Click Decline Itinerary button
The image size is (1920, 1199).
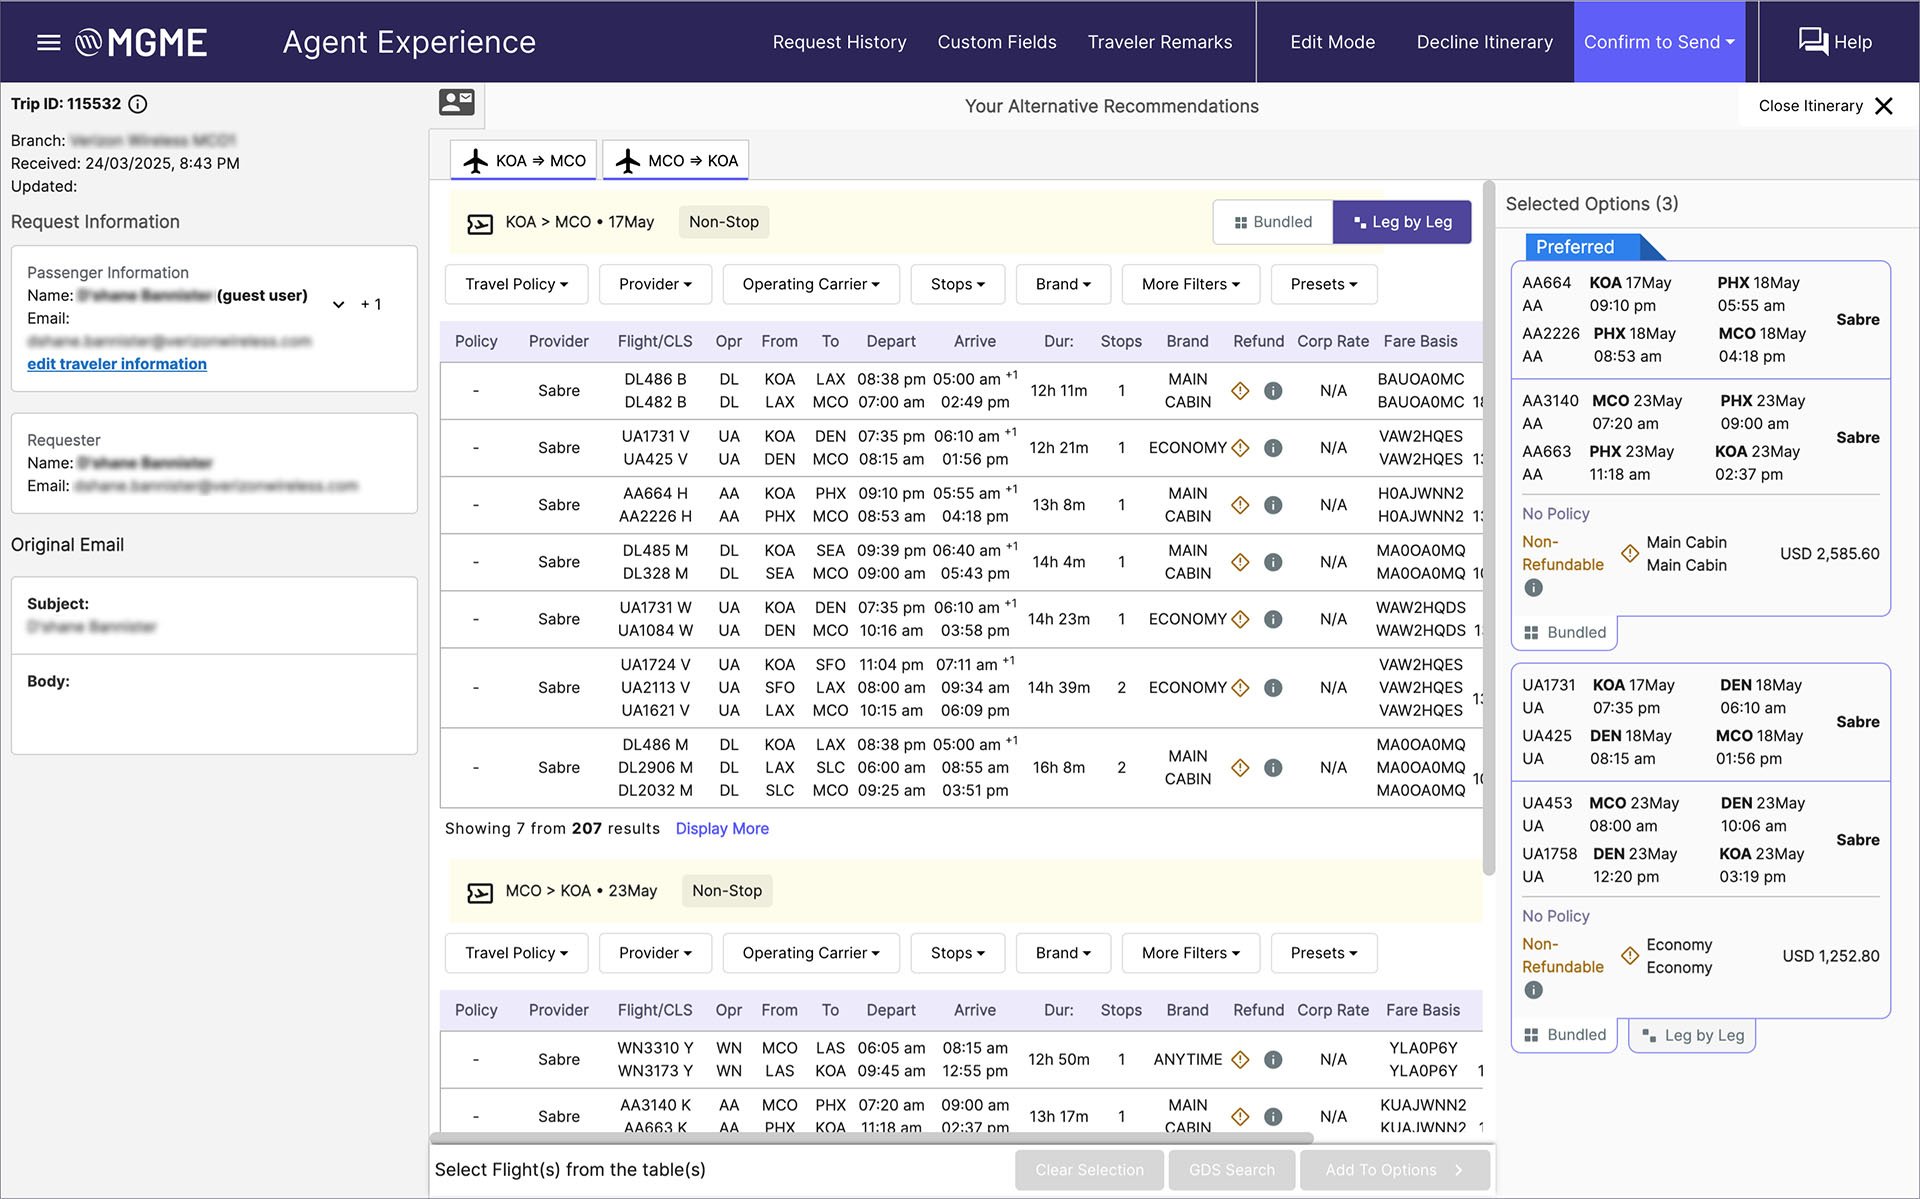1484,42
